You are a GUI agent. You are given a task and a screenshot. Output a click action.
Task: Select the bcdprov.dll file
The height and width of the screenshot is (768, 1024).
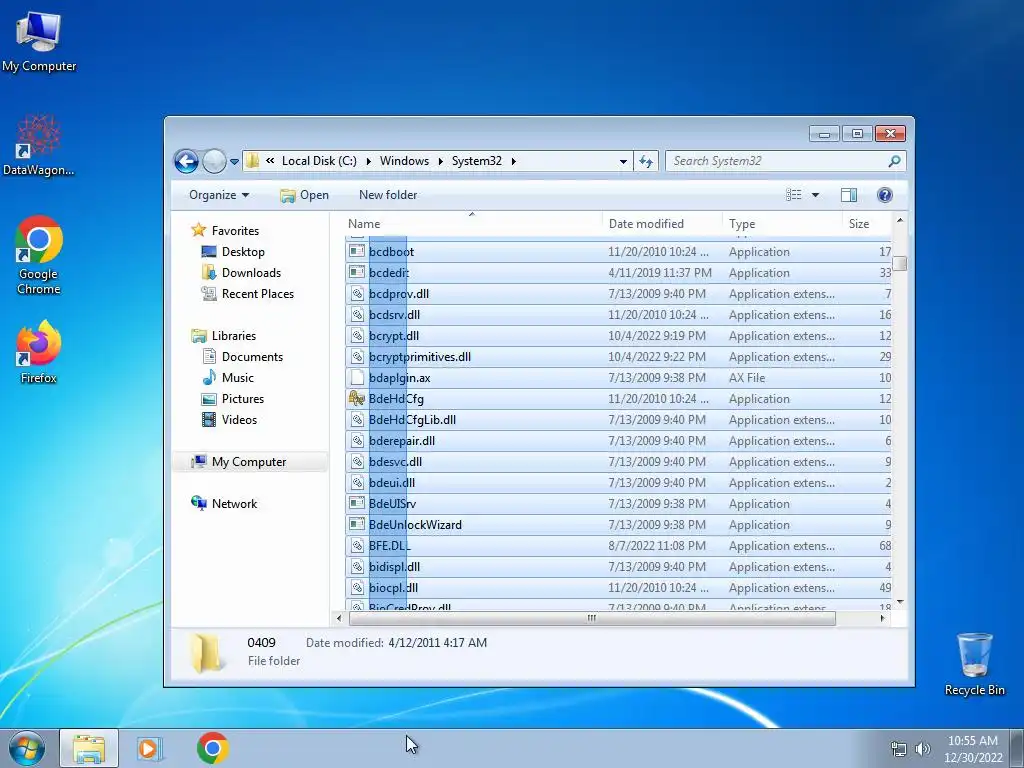(618, 294)
